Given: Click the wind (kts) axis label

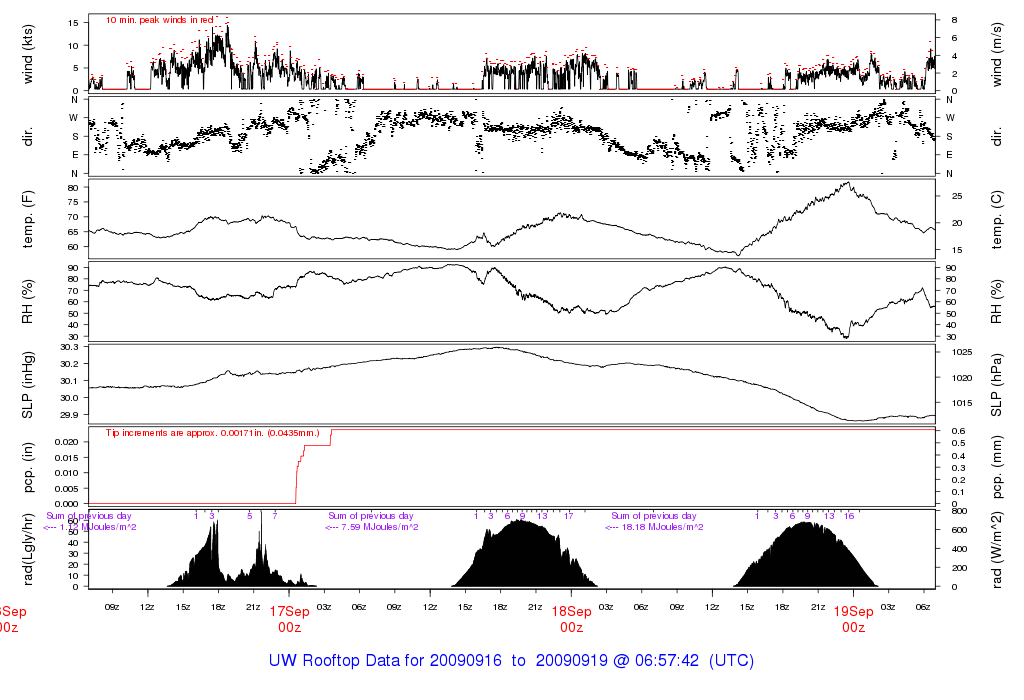Looking at the screenshot, I should [27, 54].
